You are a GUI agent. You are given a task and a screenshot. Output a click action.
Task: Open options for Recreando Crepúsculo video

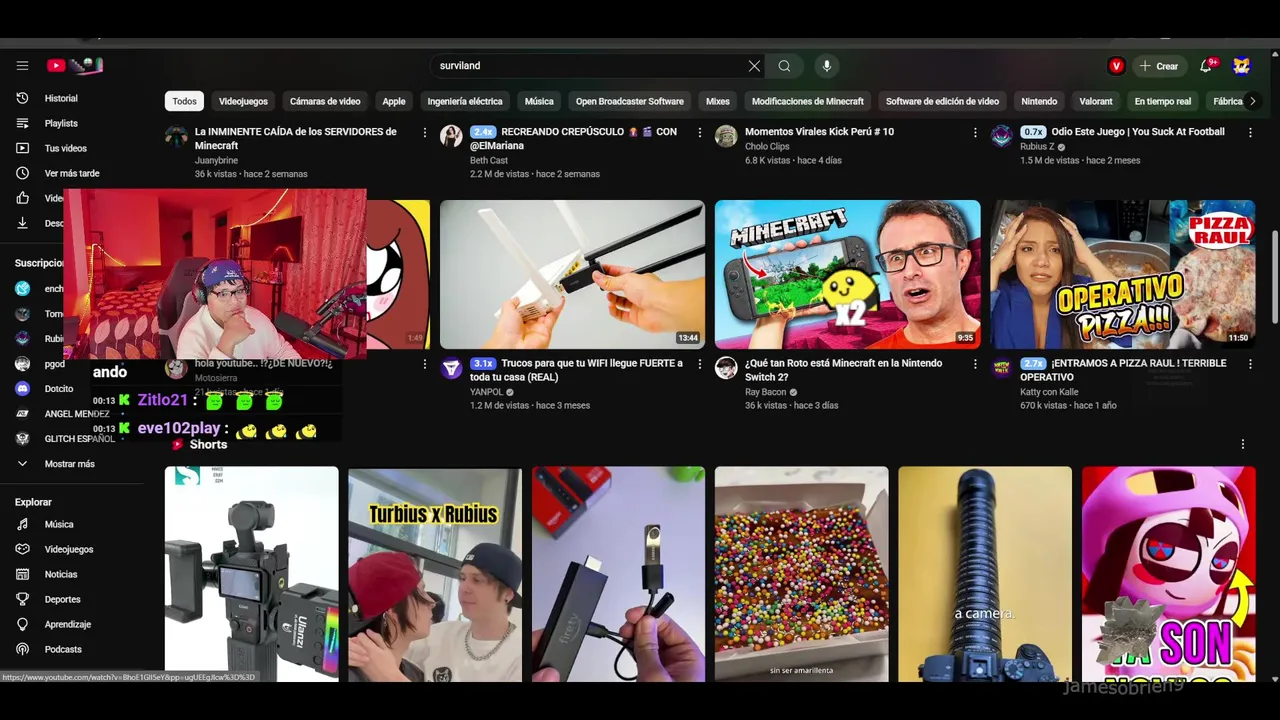coord(700,132)
